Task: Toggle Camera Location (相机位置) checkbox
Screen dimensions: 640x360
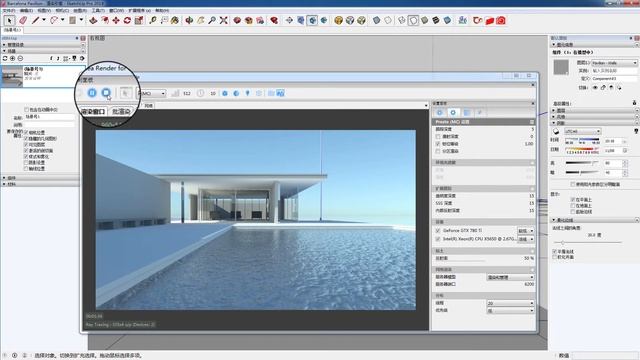Action: tap(27, 132)
